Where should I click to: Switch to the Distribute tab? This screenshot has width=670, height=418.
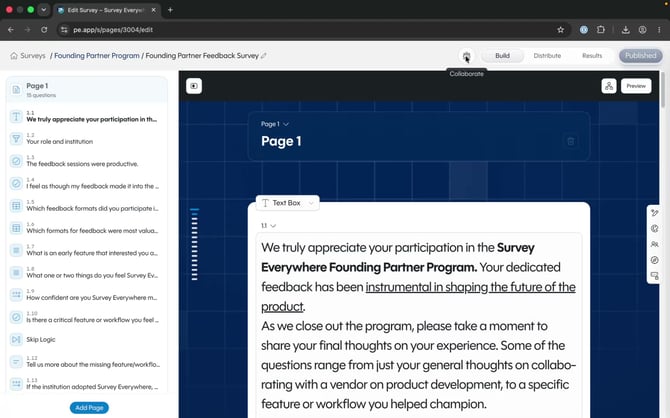coord(547,56)
